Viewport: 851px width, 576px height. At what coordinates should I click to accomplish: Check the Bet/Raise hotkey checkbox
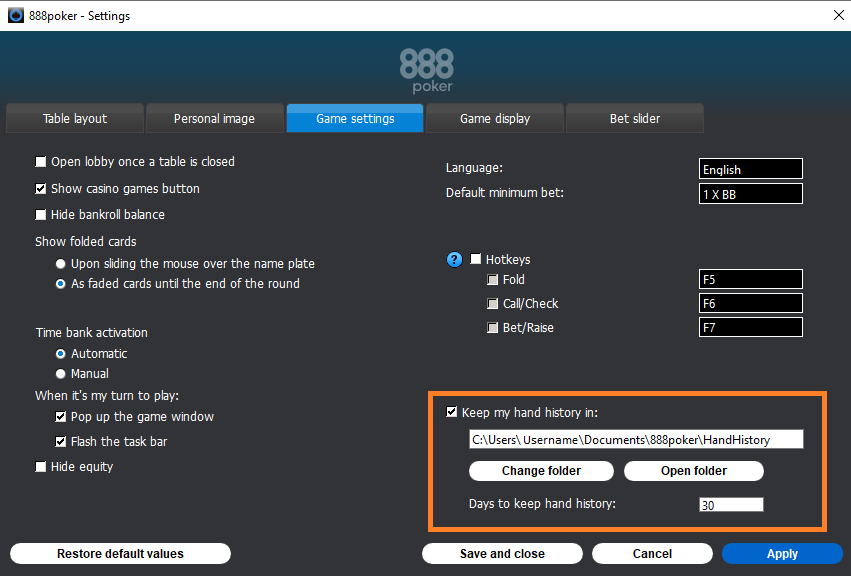(492, 328)
